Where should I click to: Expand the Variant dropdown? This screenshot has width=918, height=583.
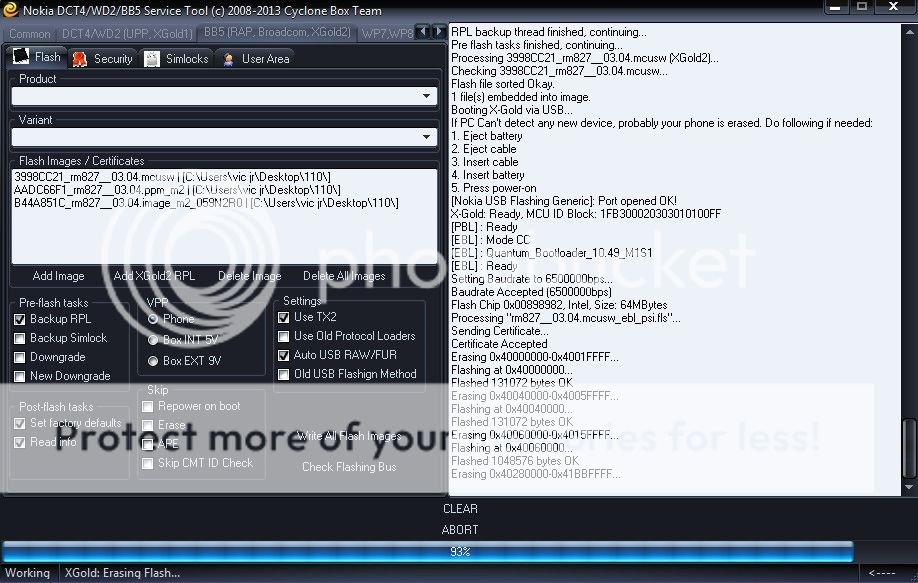tap(427, 138)
